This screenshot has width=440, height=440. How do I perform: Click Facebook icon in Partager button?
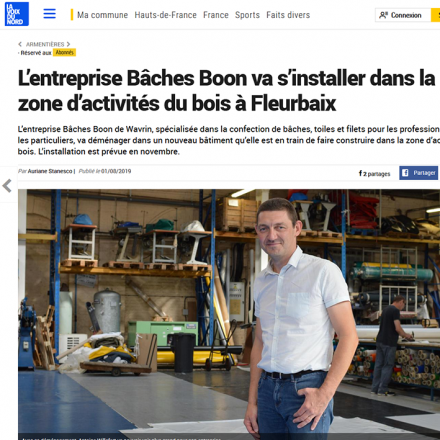pyautogui.click(x=405, y=173)
